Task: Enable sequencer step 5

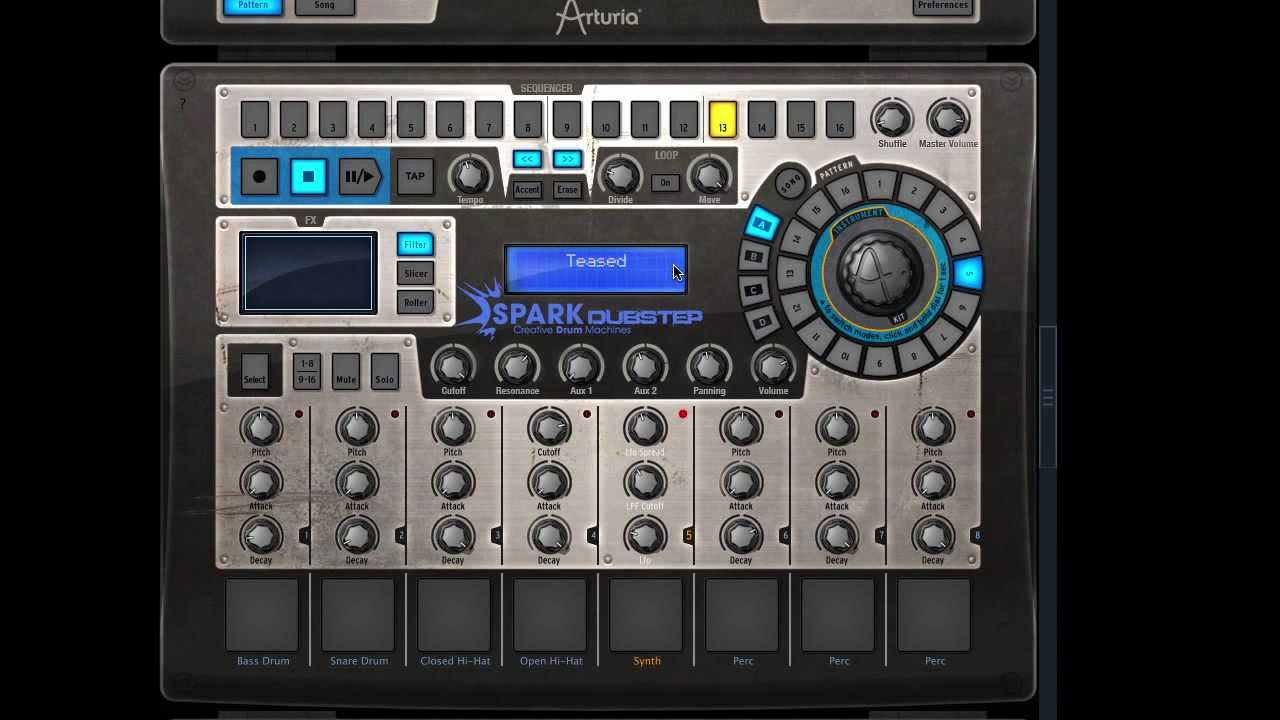Action: pyautogui.click(x=410, y=119)
